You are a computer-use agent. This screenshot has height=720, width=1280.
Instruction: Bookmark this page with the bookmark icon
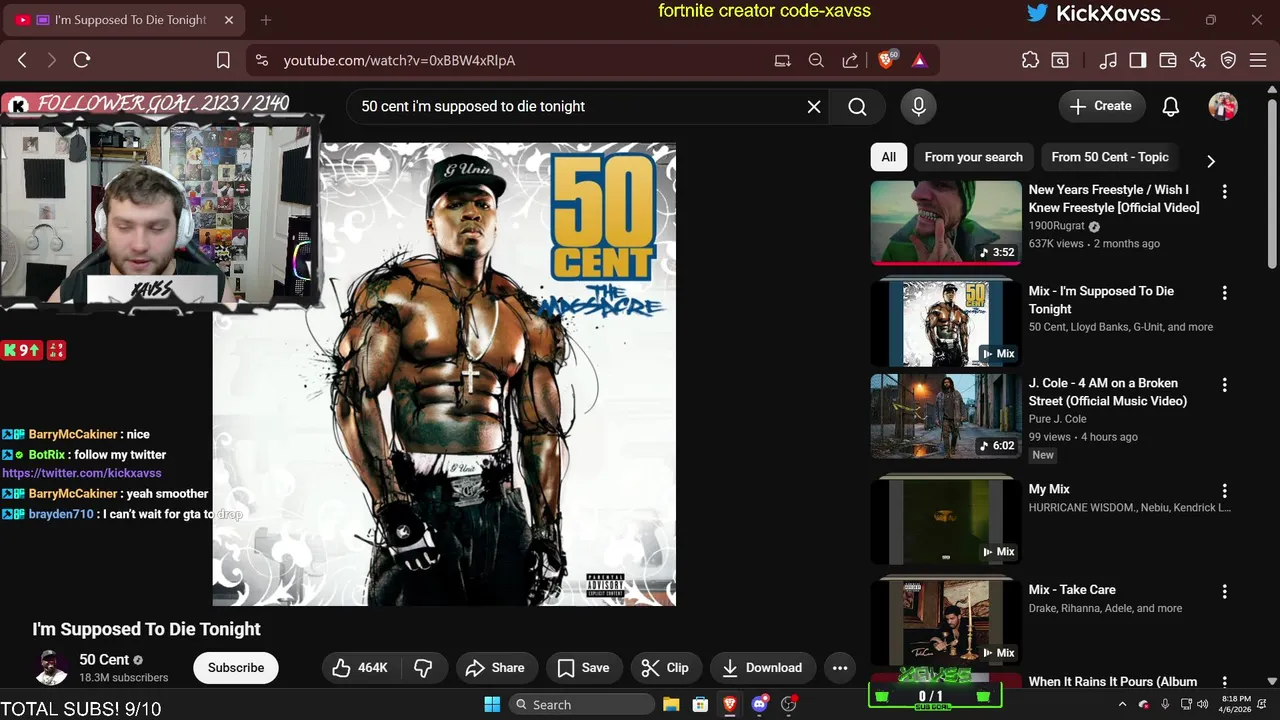(223, 60)
